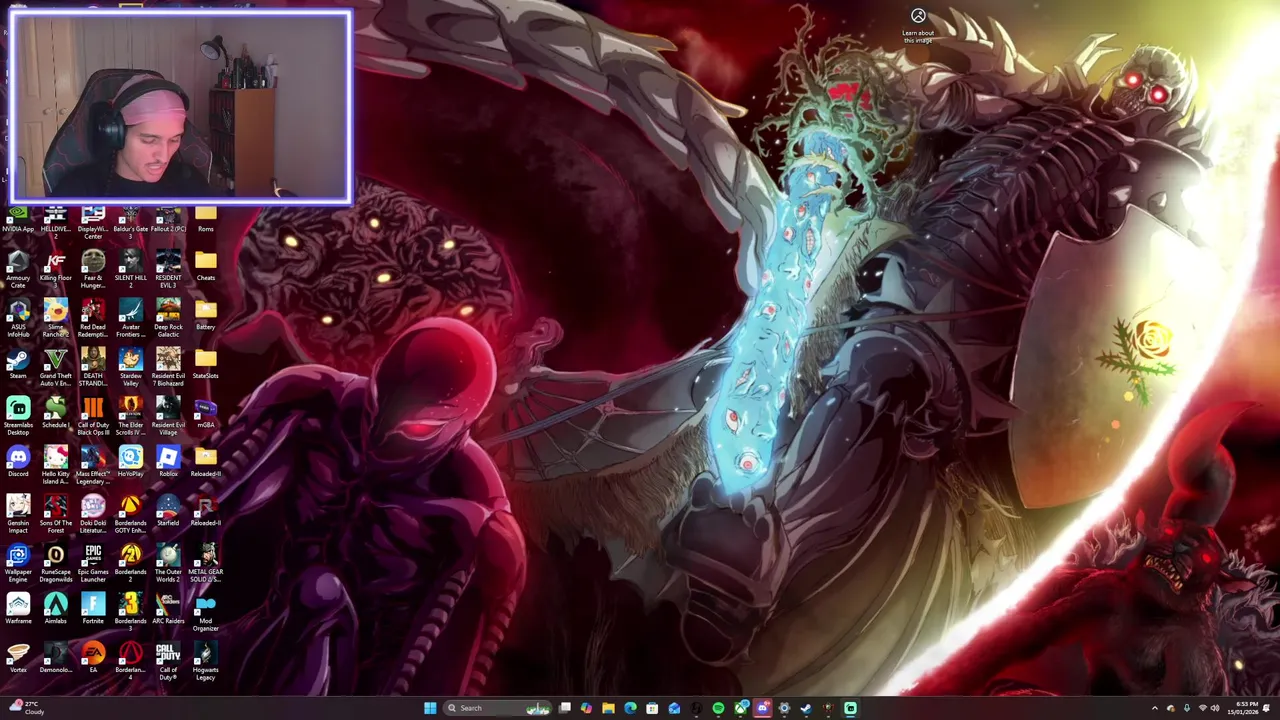Screen dimensions: 1280x720
Task: Select the Resident Evil Village shortcut
Action: (x=168, y=417)
